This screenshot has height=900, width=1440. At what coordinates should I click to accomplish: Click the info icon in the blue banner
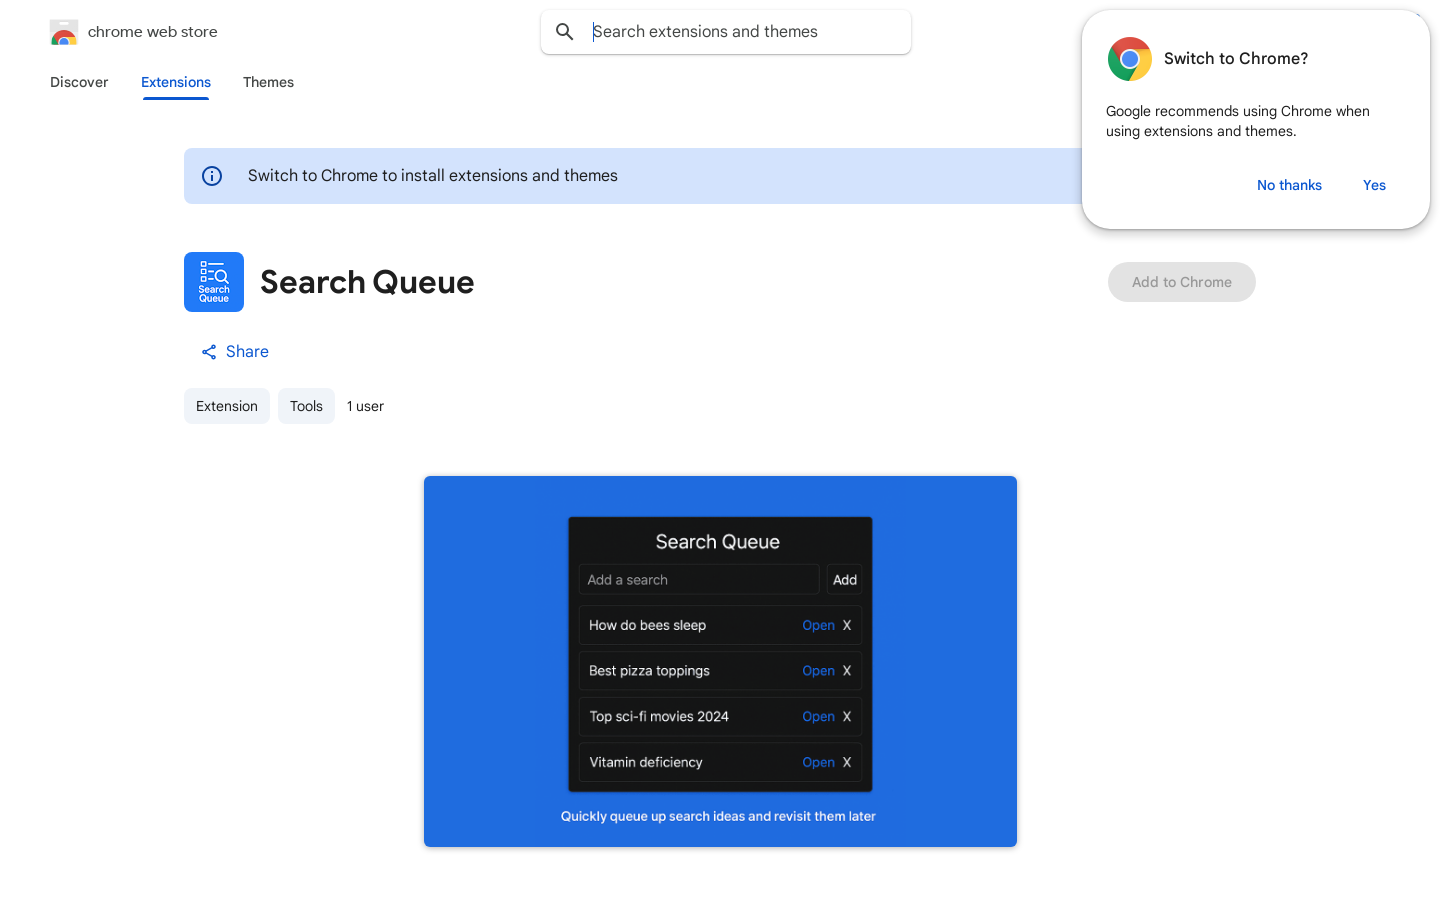click(x=212, y=176)
